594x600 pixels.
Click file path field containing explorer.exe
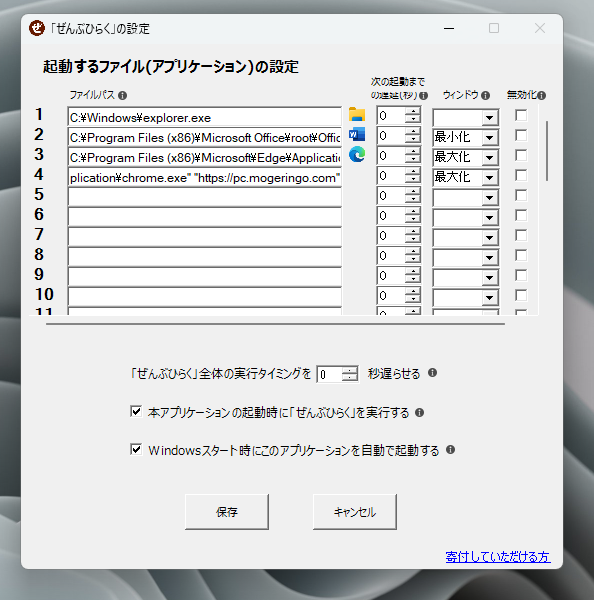coord(204,117)
